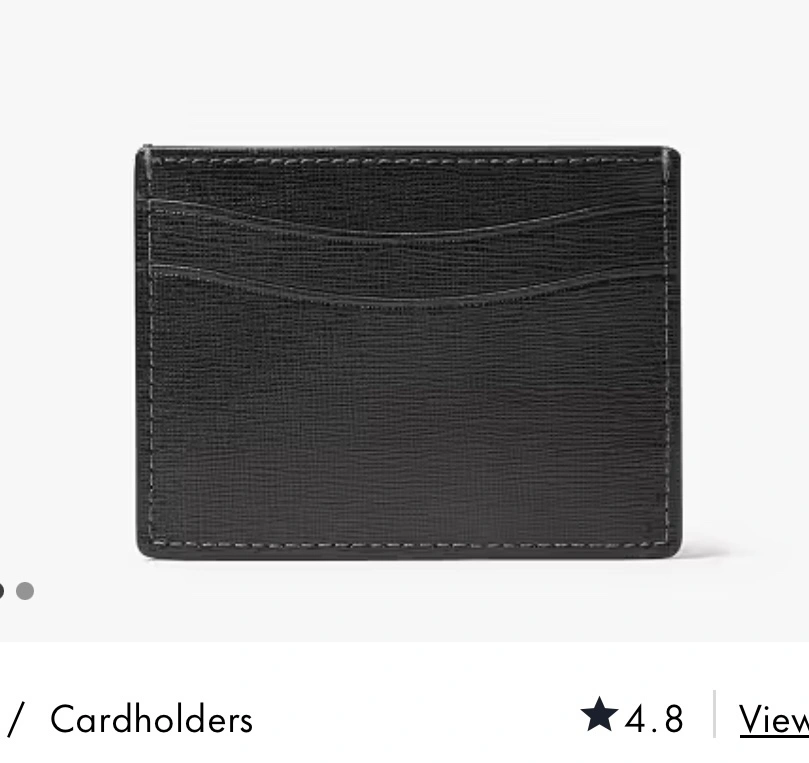The image size is (809, 763).
Task: Click the vertical divider beside the rating
Action: click(x=714, y=714)
